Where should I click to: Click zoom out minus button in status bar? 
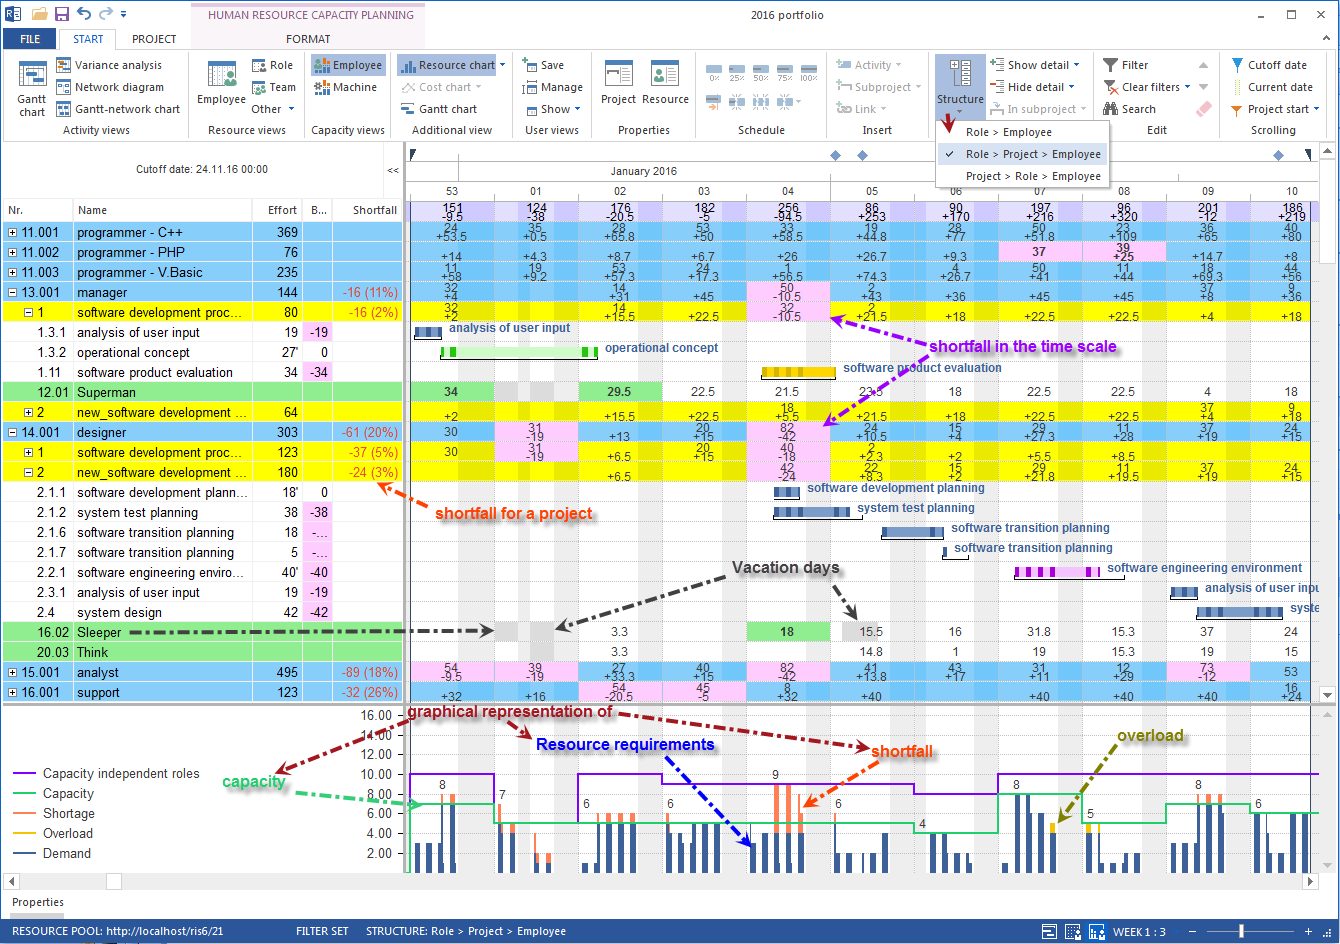click(1192, 931)
